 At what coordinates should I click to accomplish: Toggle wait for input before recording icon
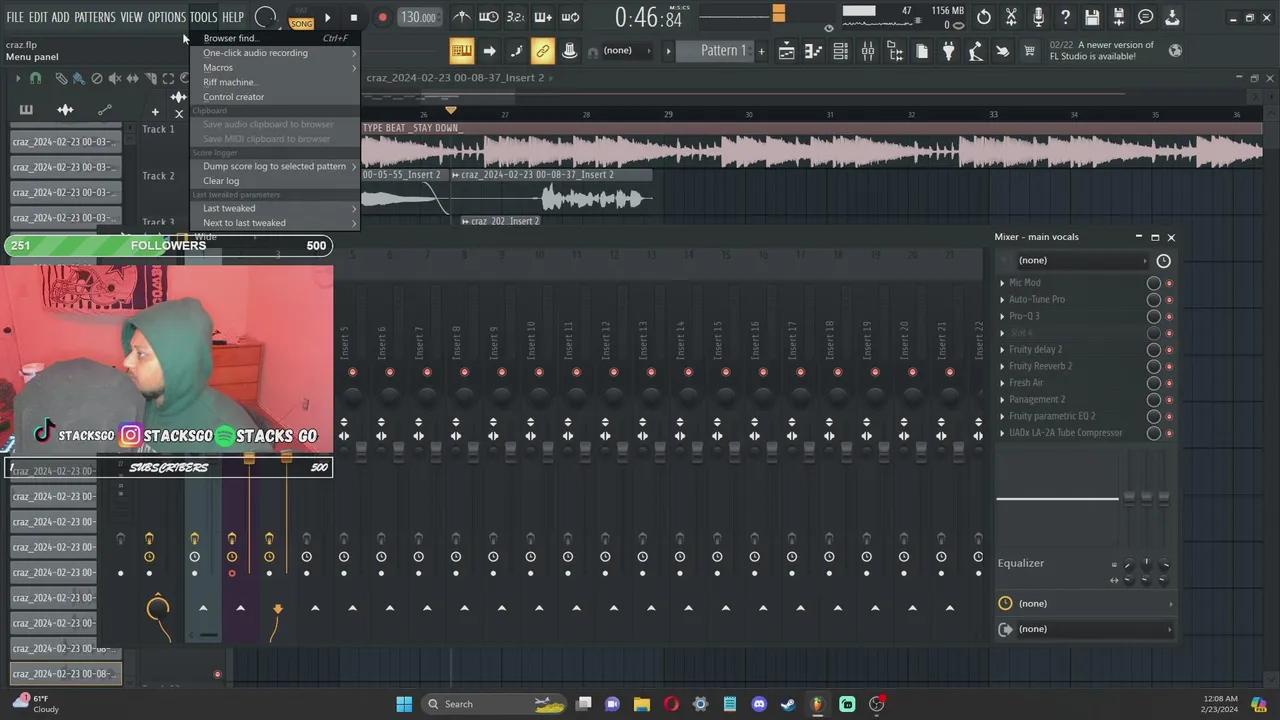(x=489, y=17)
